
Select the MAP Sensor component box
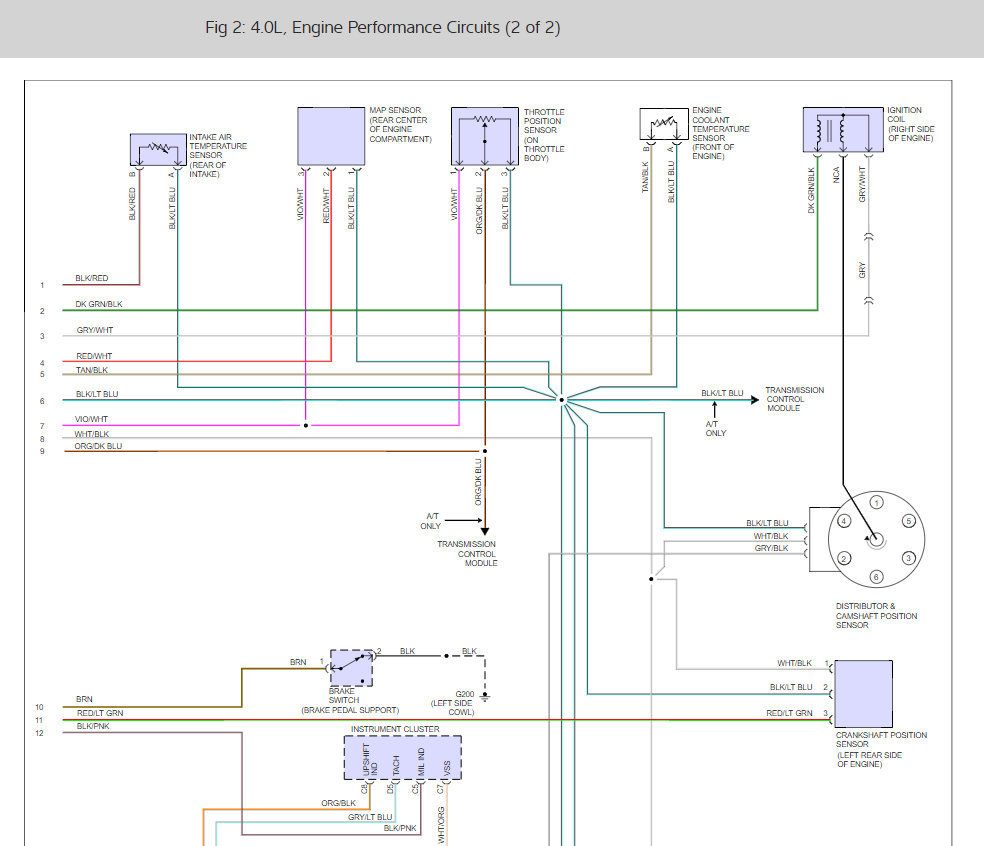331,135
